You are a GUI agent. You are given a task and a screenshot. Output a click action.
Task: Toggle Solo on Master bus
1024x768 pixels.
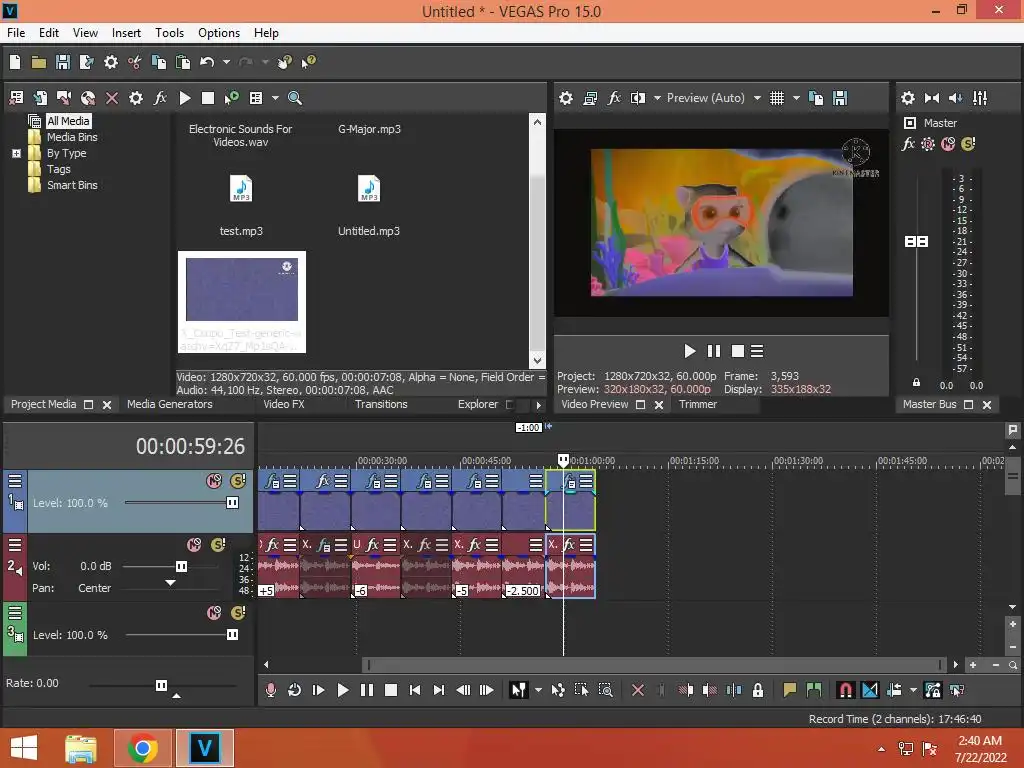pyautogui.click(x=968, y=144)
